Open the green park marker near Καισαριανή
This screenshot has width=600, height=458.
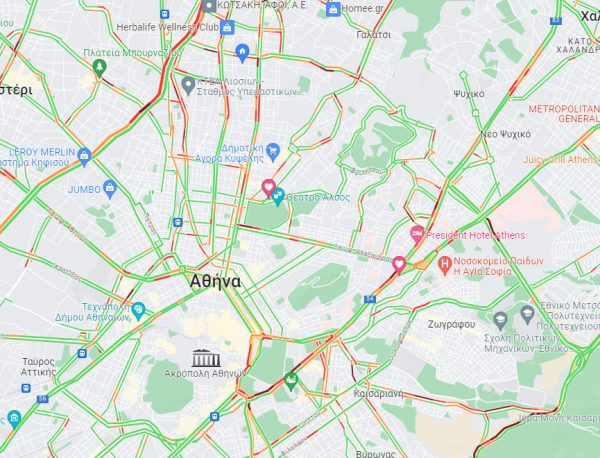pyautogui.click(x=291, y=381)
